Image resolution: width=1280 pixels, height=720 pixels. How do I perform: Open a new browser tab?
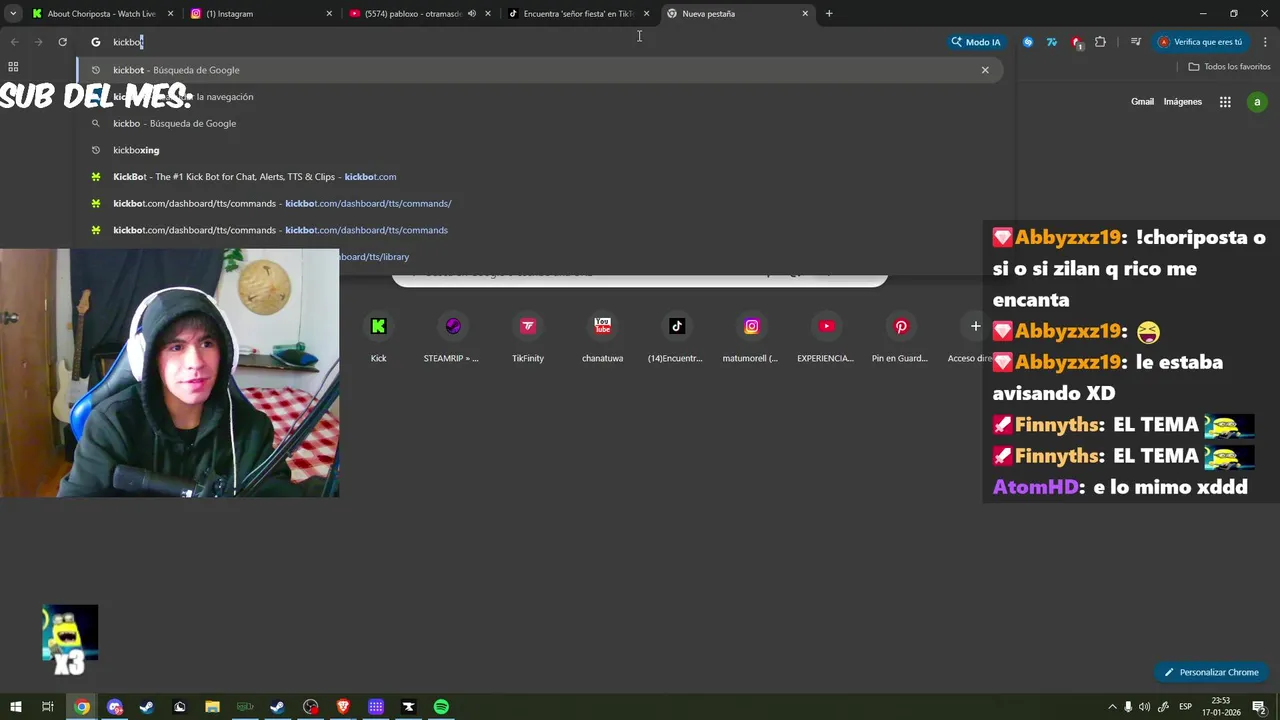pyautogui.click(x=829, y=14)
